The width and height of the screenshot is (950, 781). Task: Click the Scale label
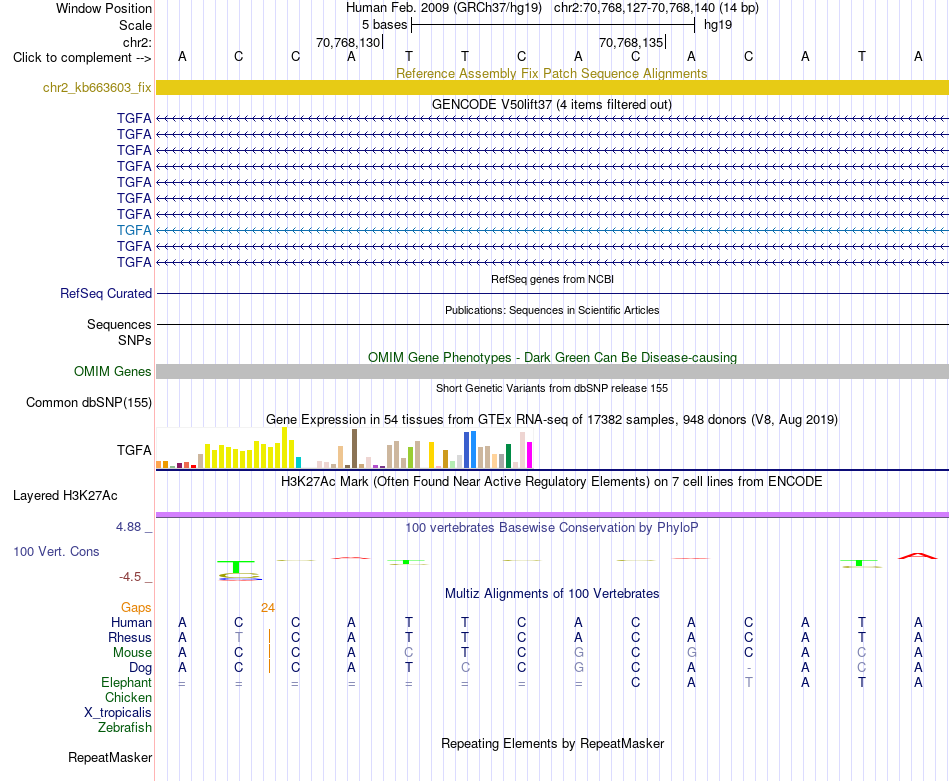tap(135, 25)
